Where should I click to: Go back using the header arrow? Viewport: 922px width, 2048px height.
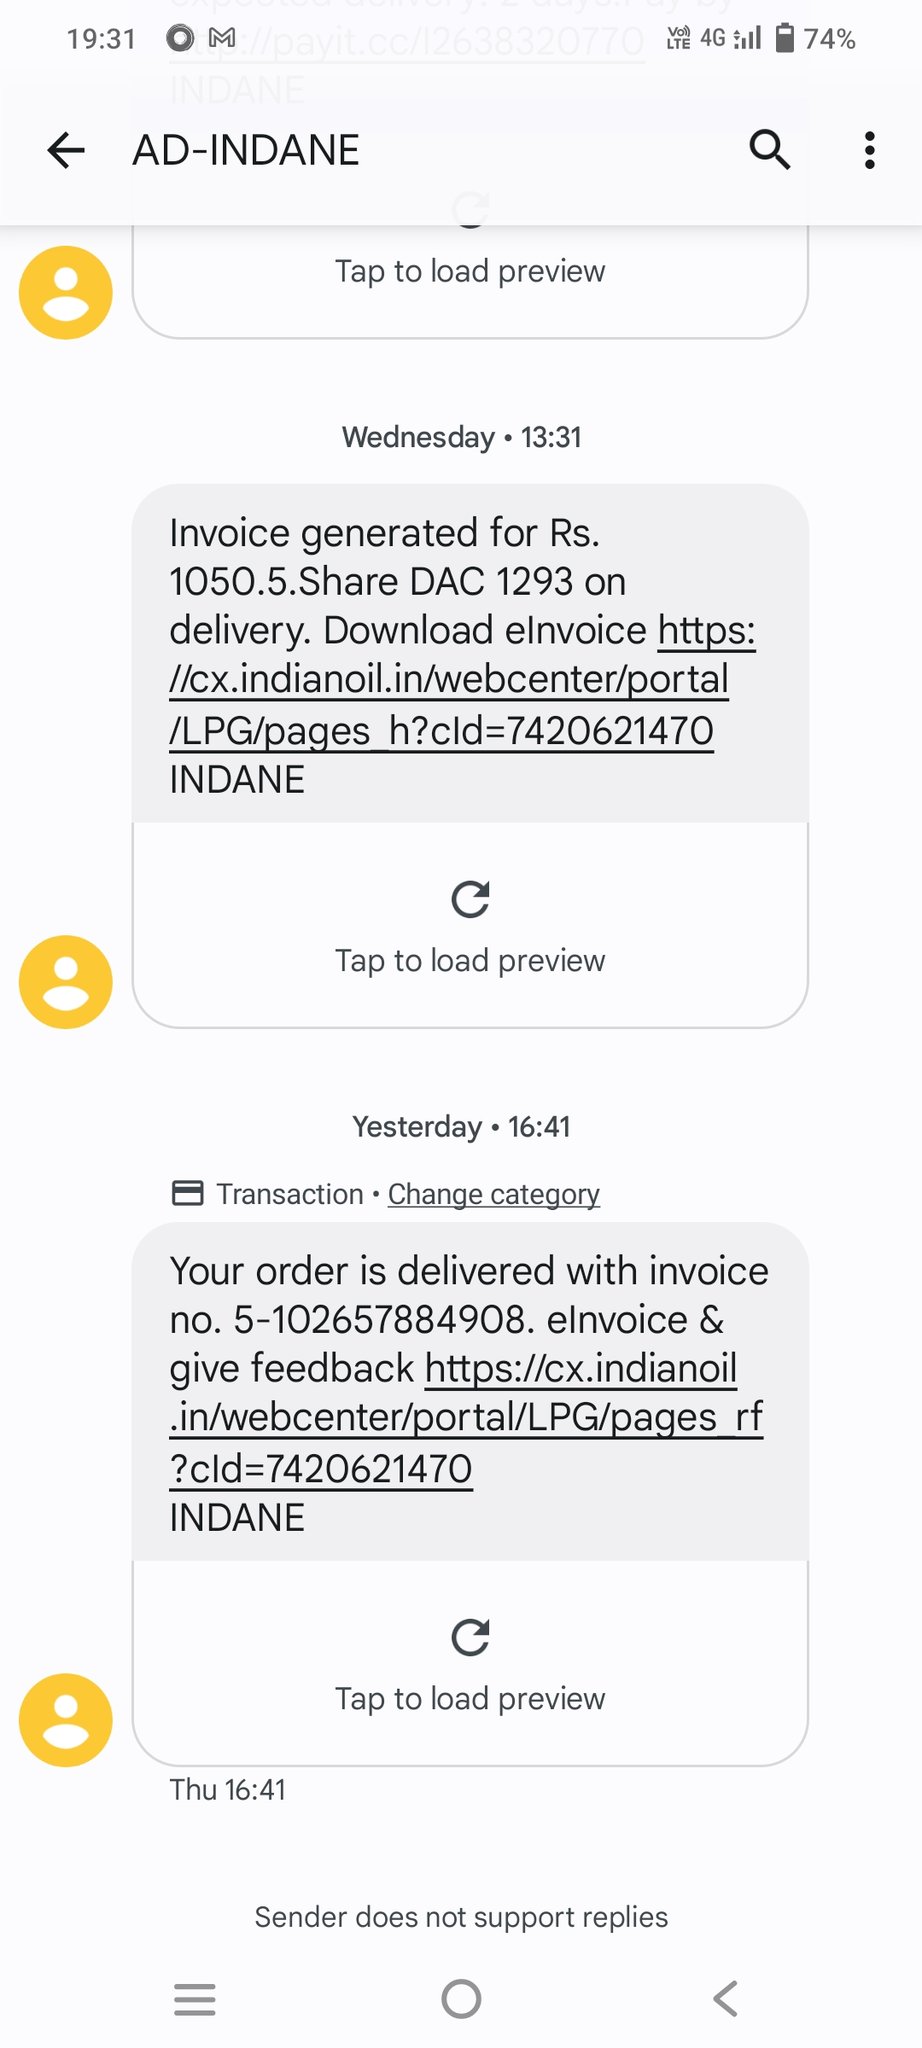[66, 151]
